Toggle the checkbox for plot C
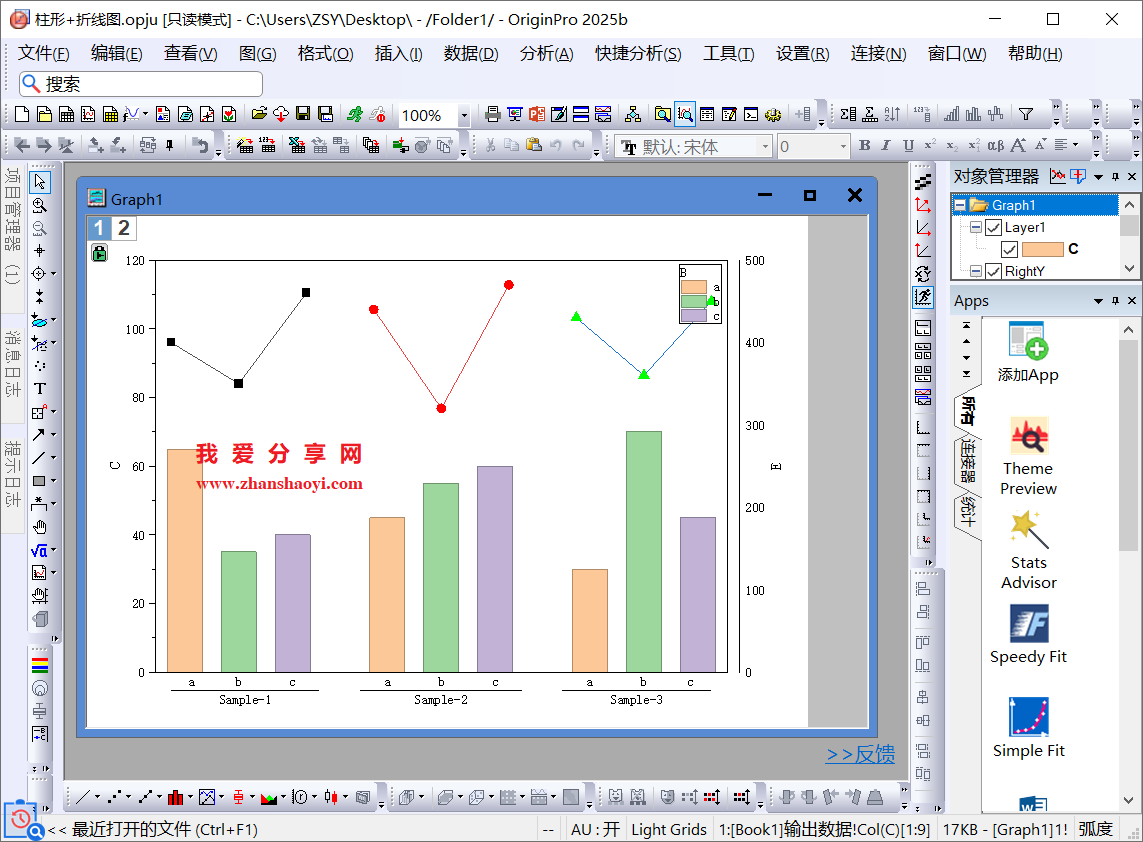 1009,249
